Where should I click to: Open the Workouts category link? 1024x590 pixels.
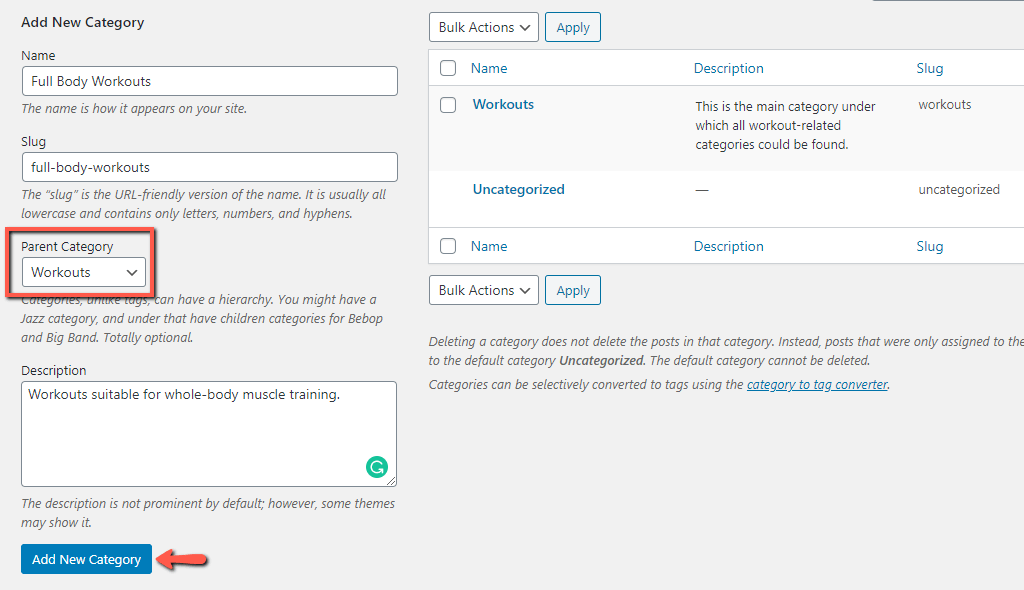(x=503, y=105)
